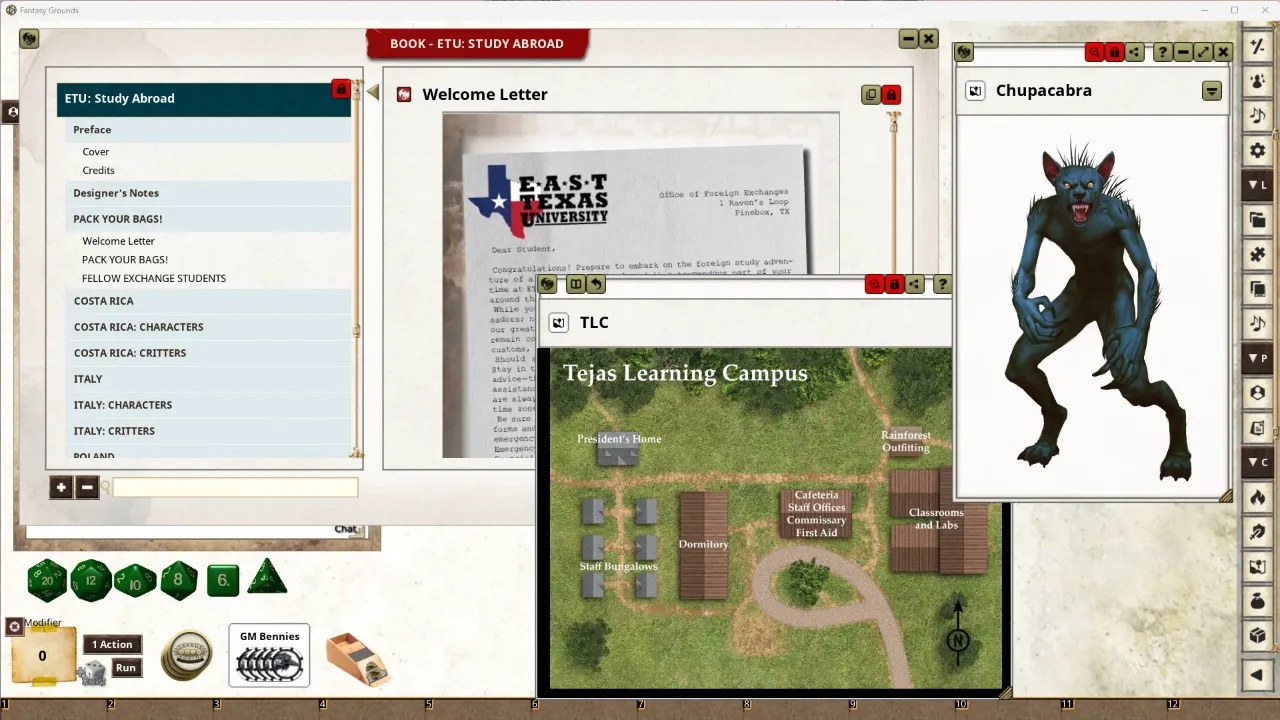This screenshot has height=720, width=1280.
Task: Collapse all chapters with minus button
Action: pos(86,487)
